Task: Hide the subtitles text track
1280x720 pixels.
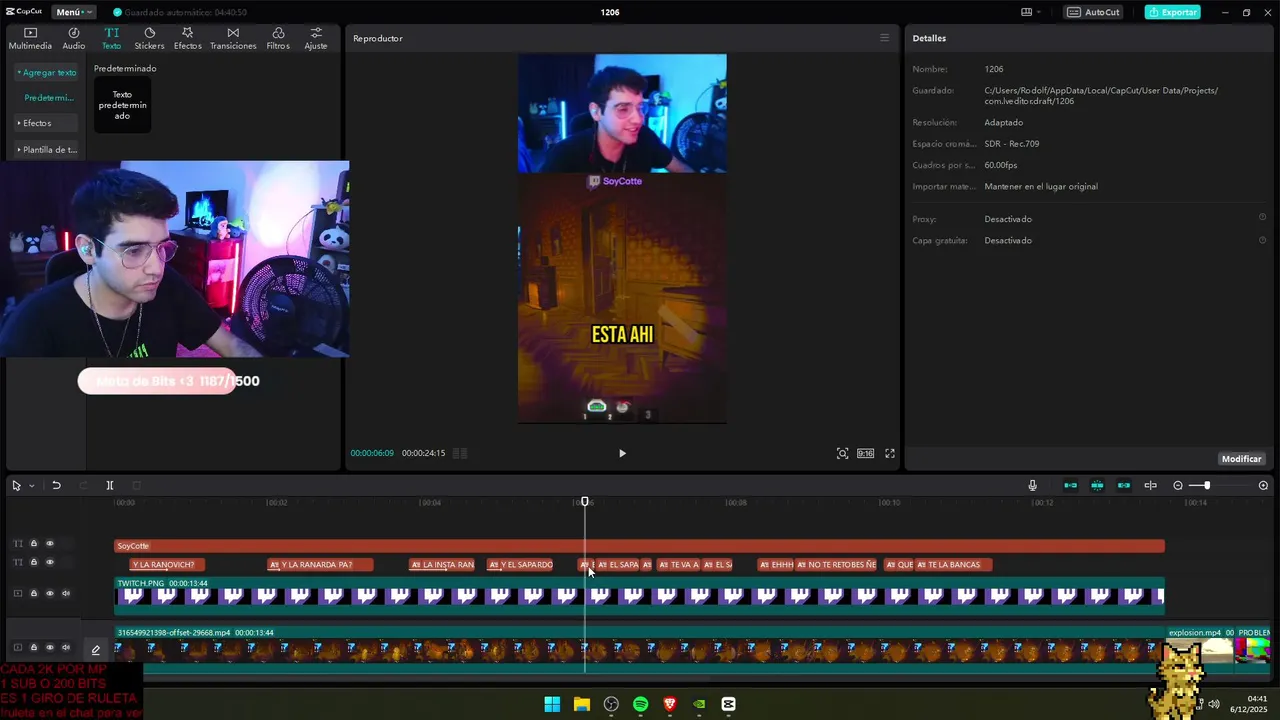Action: tap(49, 562)
